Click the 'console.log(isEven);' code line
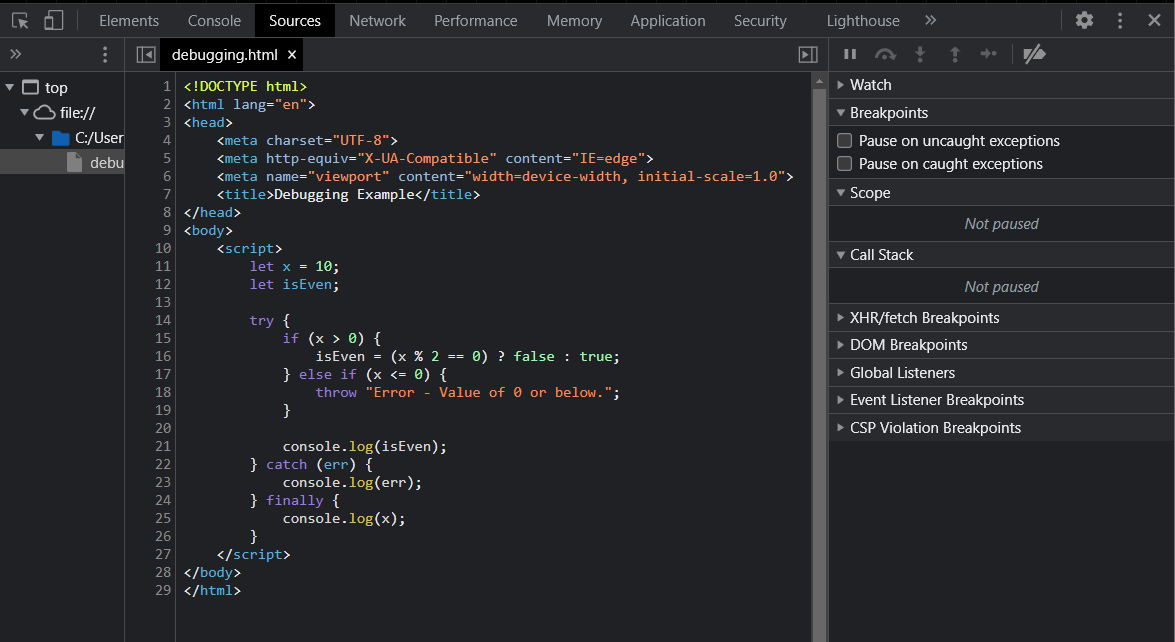1175x642 pixels. pyautogui.click(x=364, y=446)
